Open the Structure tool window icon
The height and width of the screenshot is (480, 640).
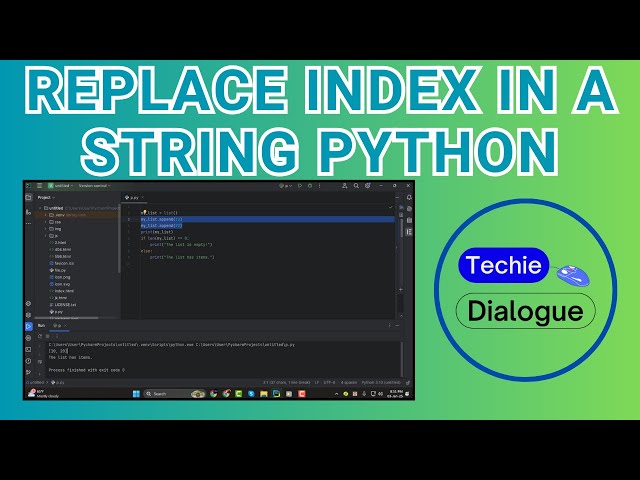coord(29,212)
